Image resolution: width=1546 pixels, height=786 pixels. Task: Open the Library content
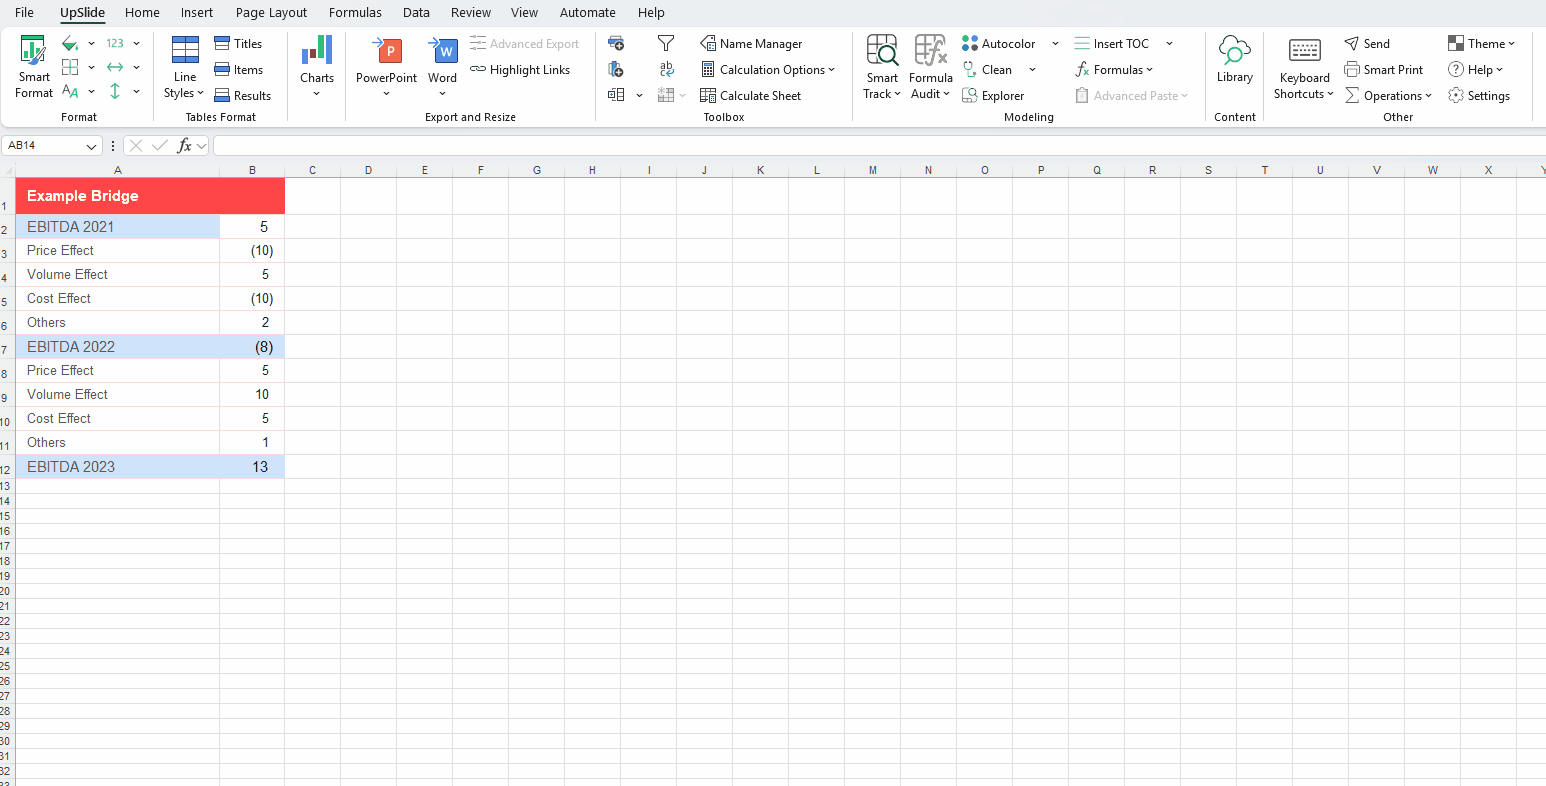point(1235,60)
